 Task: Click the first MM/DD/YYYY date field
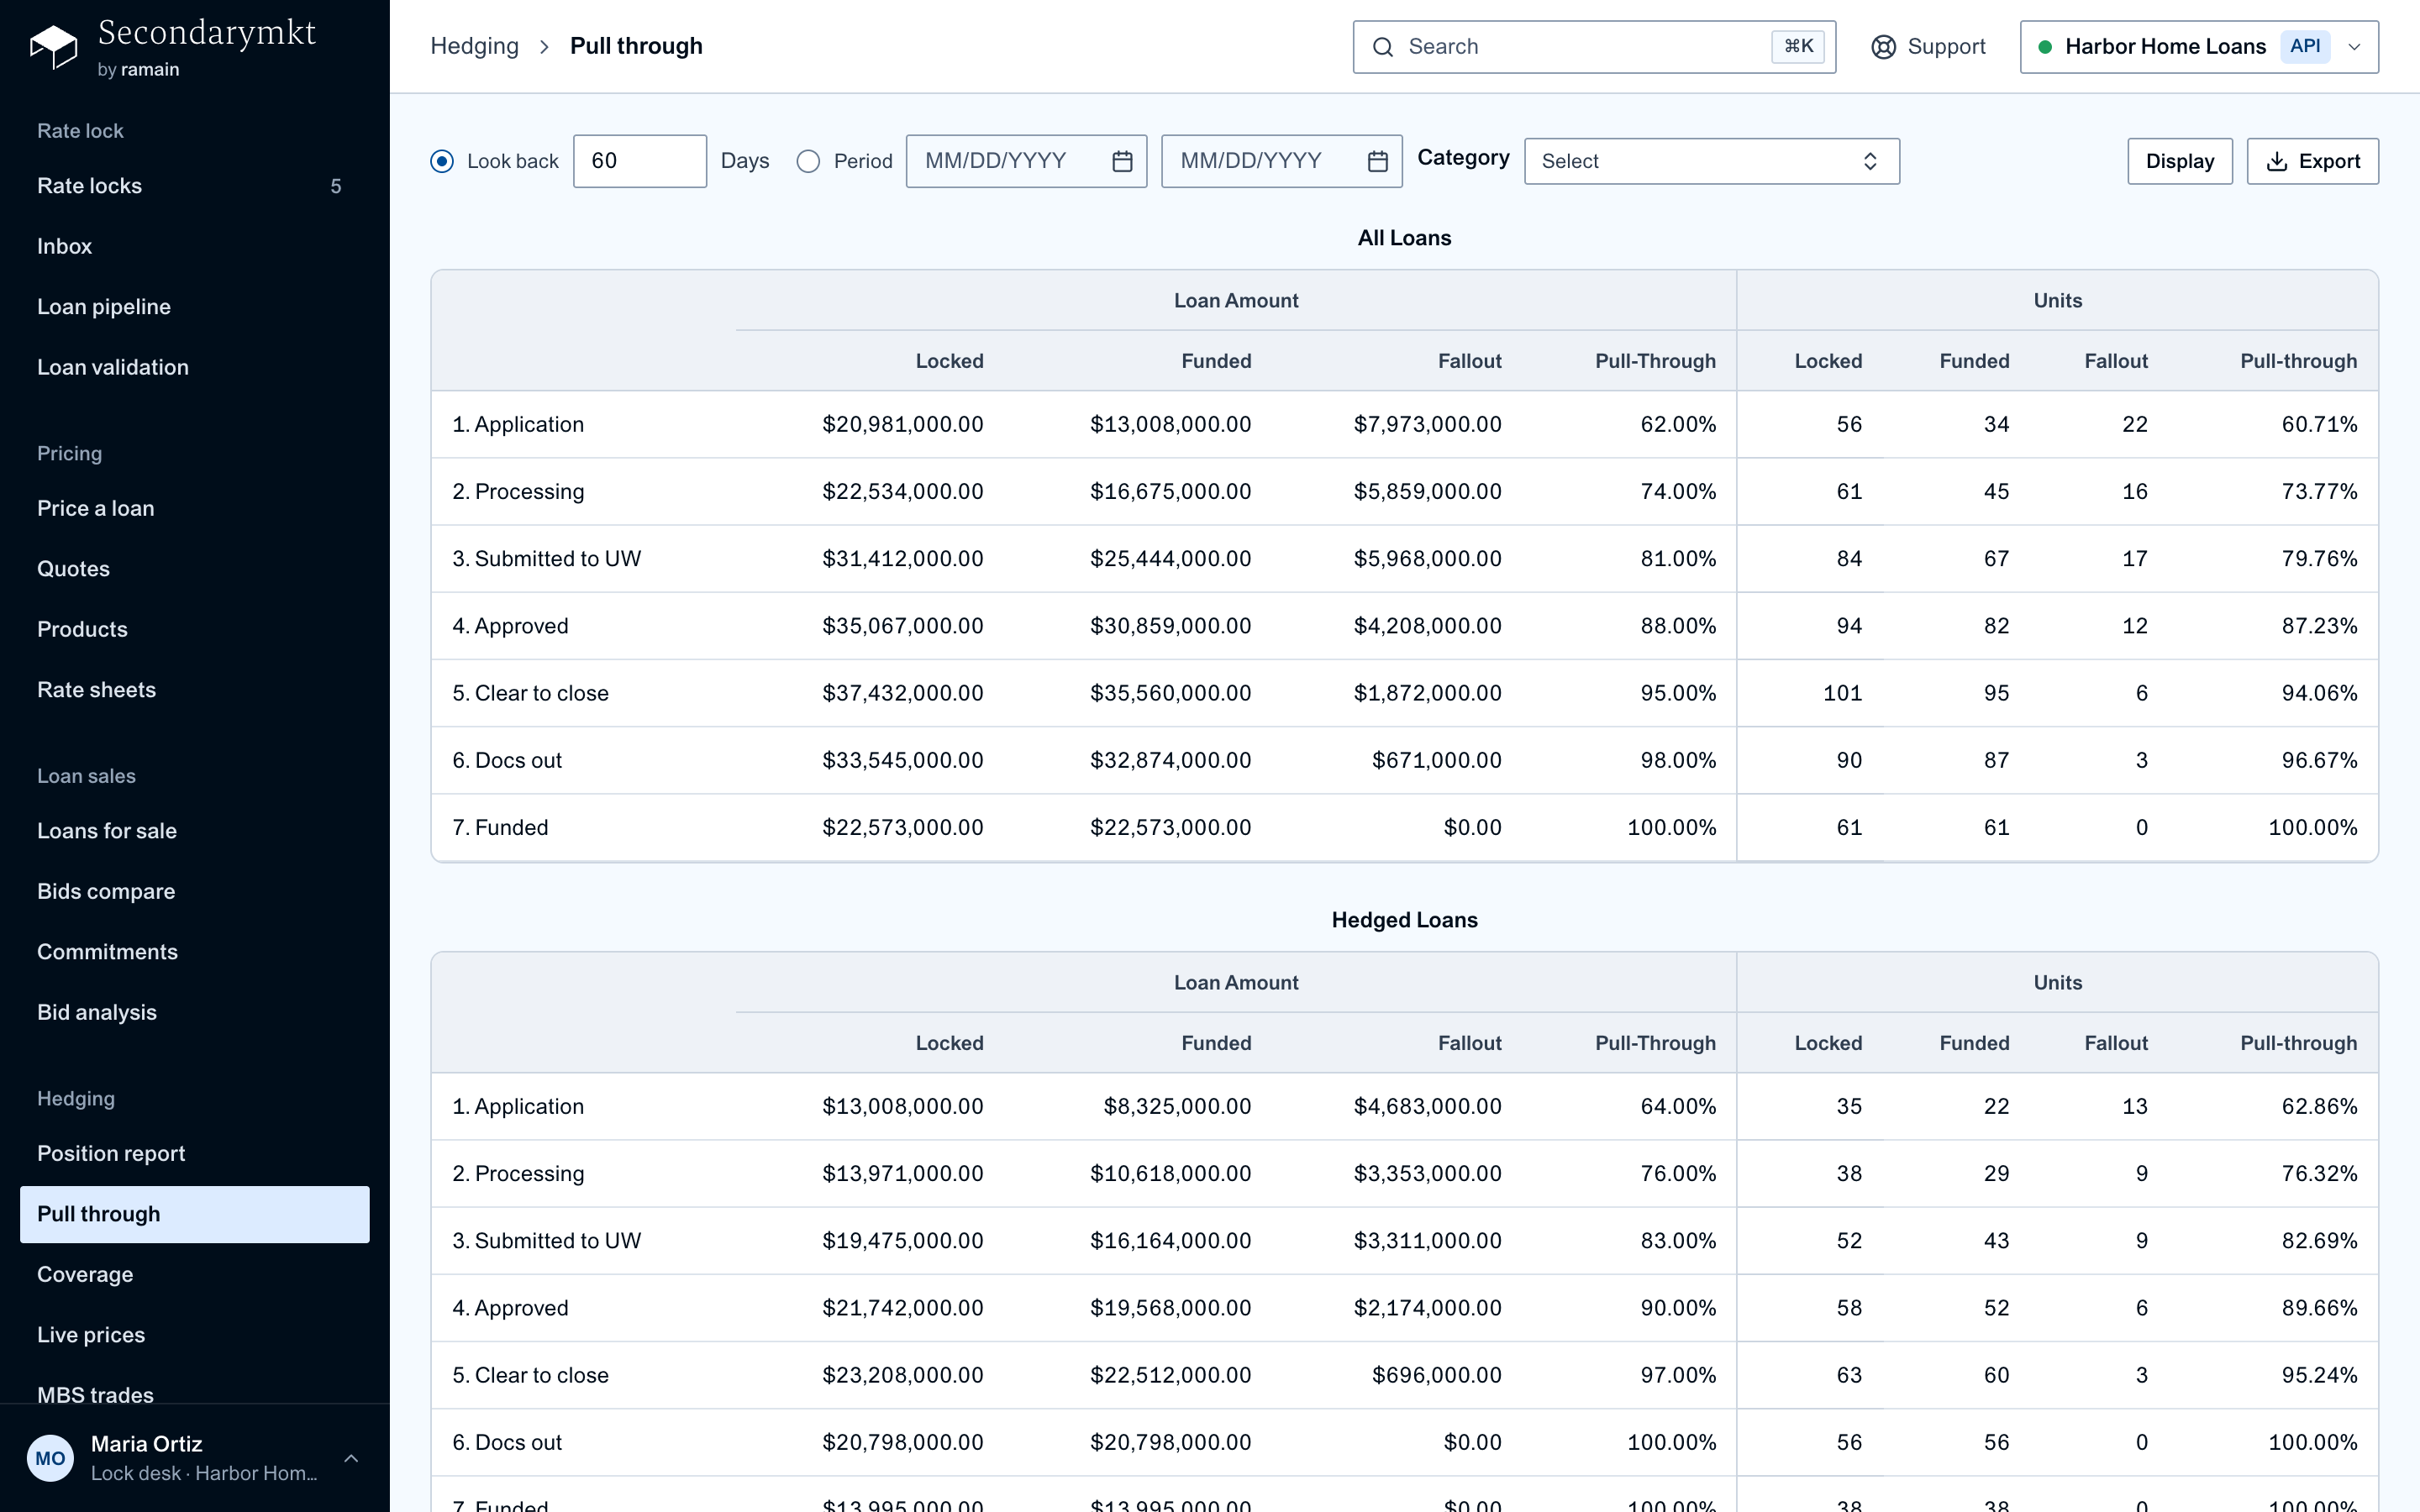tap(1026, 161)
